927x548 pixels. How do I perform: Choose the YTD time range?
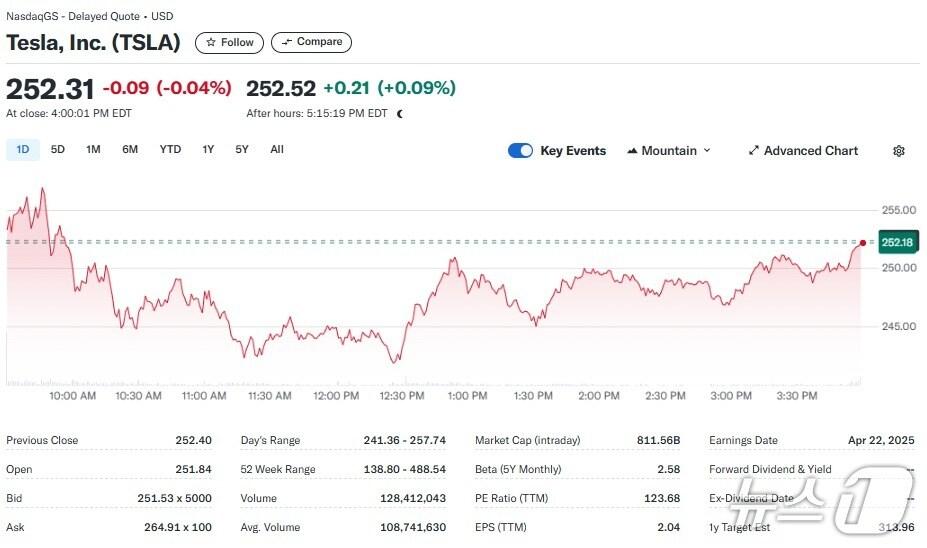click(x=170, y=150)
